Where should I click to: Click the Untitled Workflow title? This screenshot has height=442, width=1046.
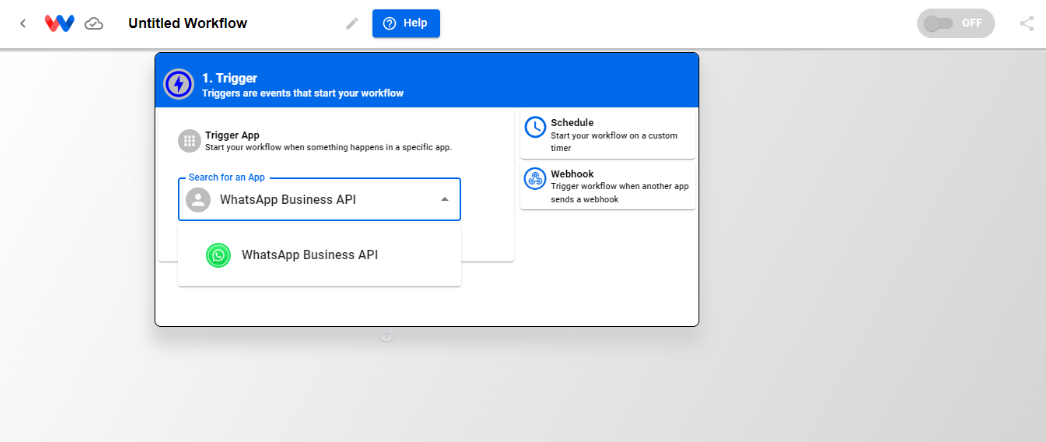(x=187, y=23)
